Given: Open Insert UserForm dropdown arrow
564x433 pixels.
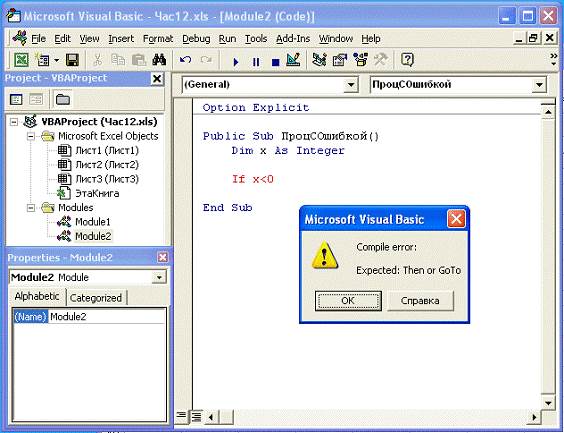Looking at the screenshot, I should tap(56, 60).
